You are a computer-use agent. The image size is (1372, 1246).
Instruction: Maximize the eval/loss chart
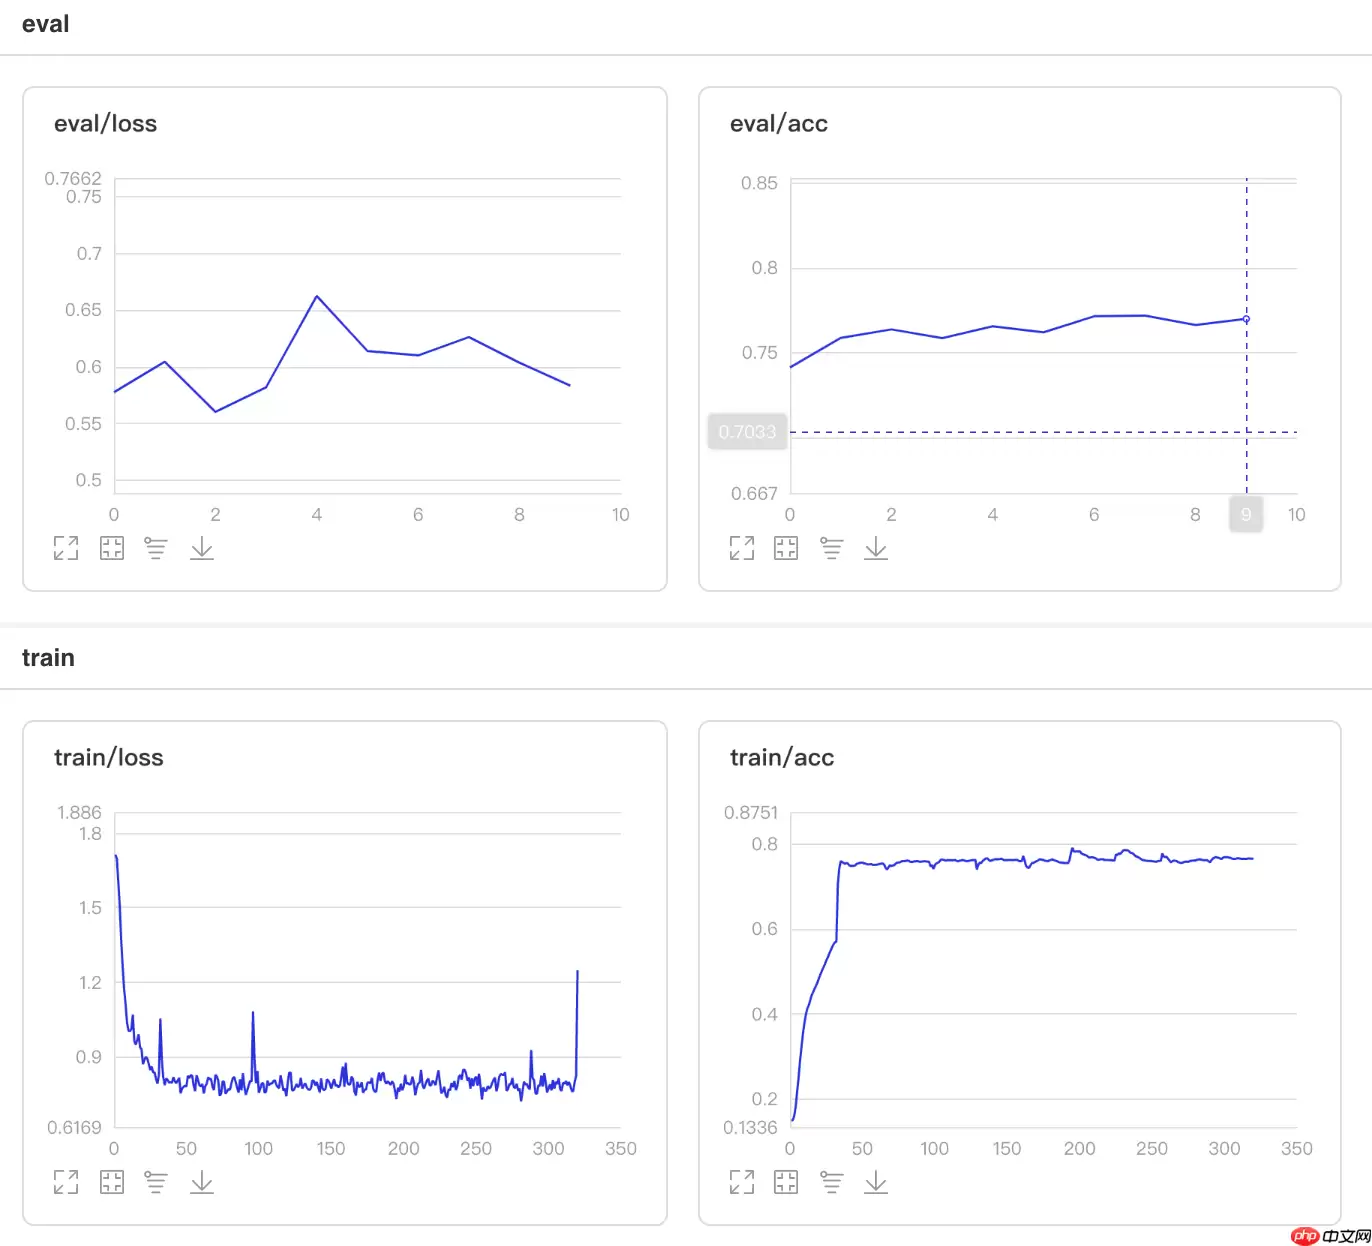66,548
